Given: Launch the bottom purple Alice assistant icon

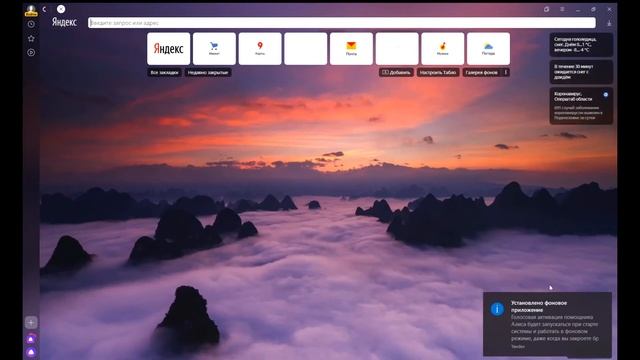Looking at the screenshot, I should coord(31,352).
